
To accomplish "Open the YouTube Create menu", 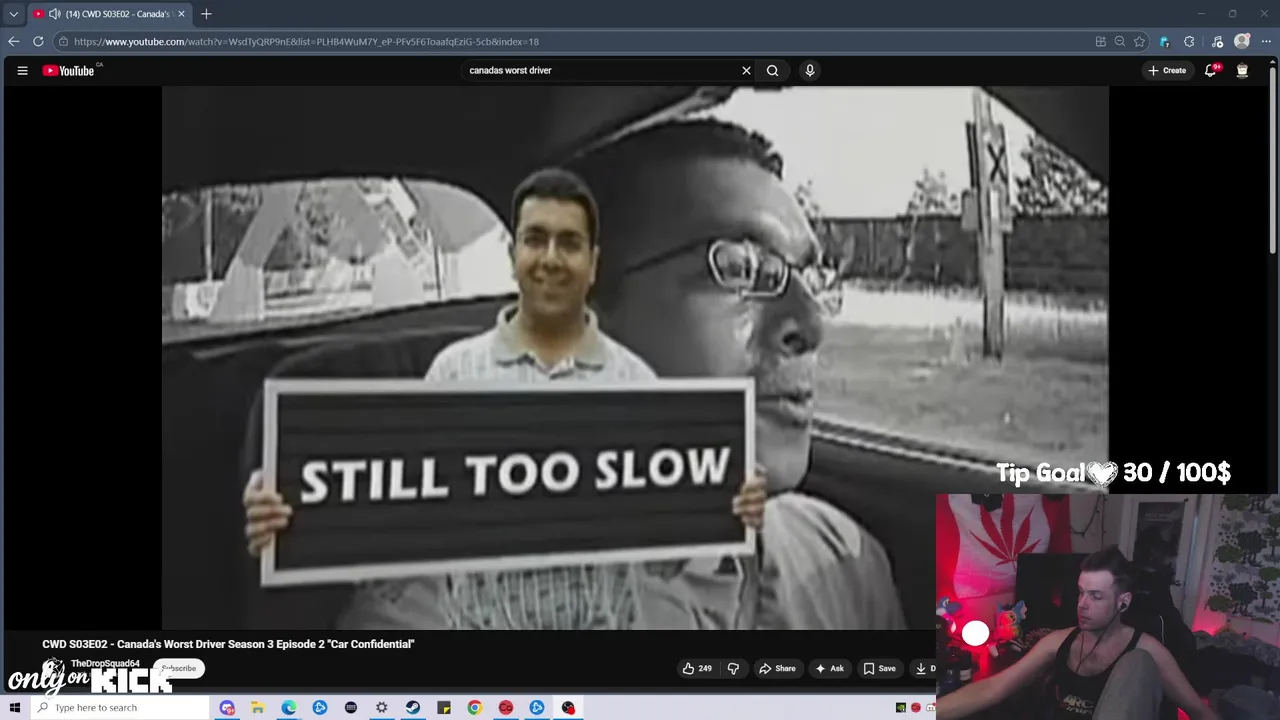I will (x=1167, y=70).
